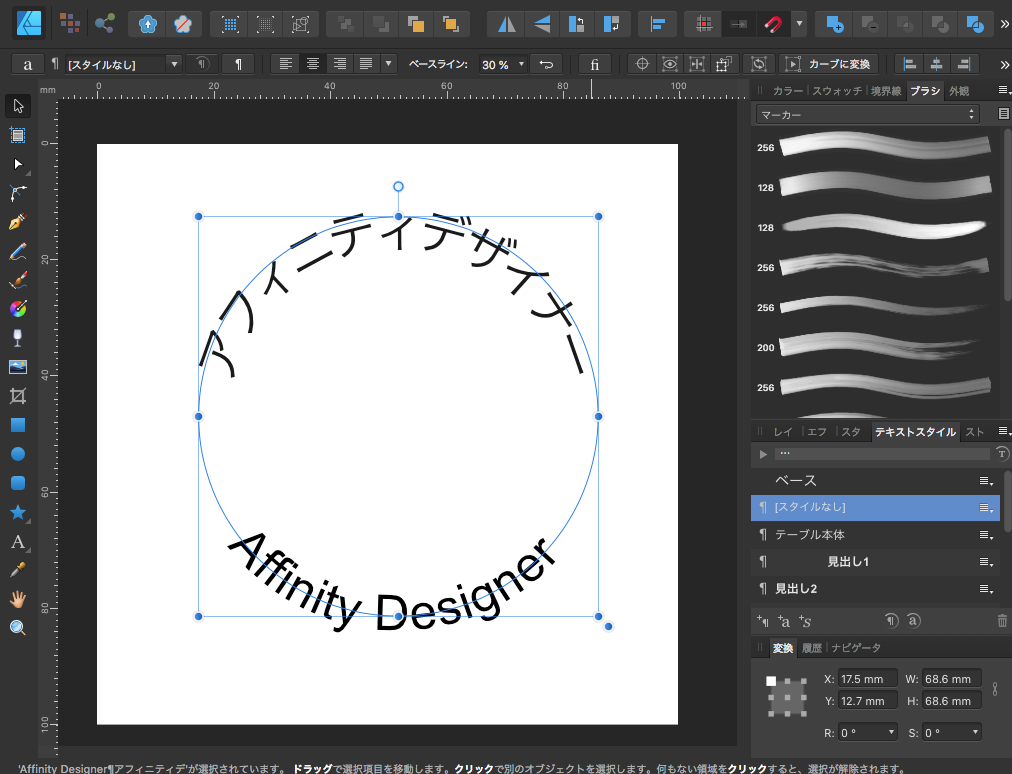Select the Node tool
The width and height of the screenshot is (1012, 774).
[17, 163]
